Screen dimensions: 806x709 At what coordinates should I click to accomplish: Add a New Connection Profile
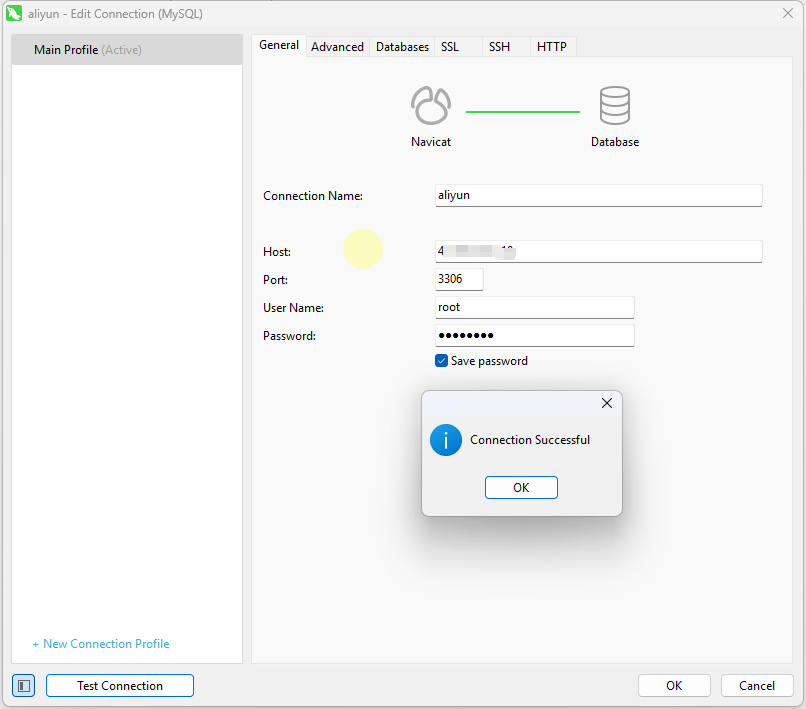click(x=101, y=644)
